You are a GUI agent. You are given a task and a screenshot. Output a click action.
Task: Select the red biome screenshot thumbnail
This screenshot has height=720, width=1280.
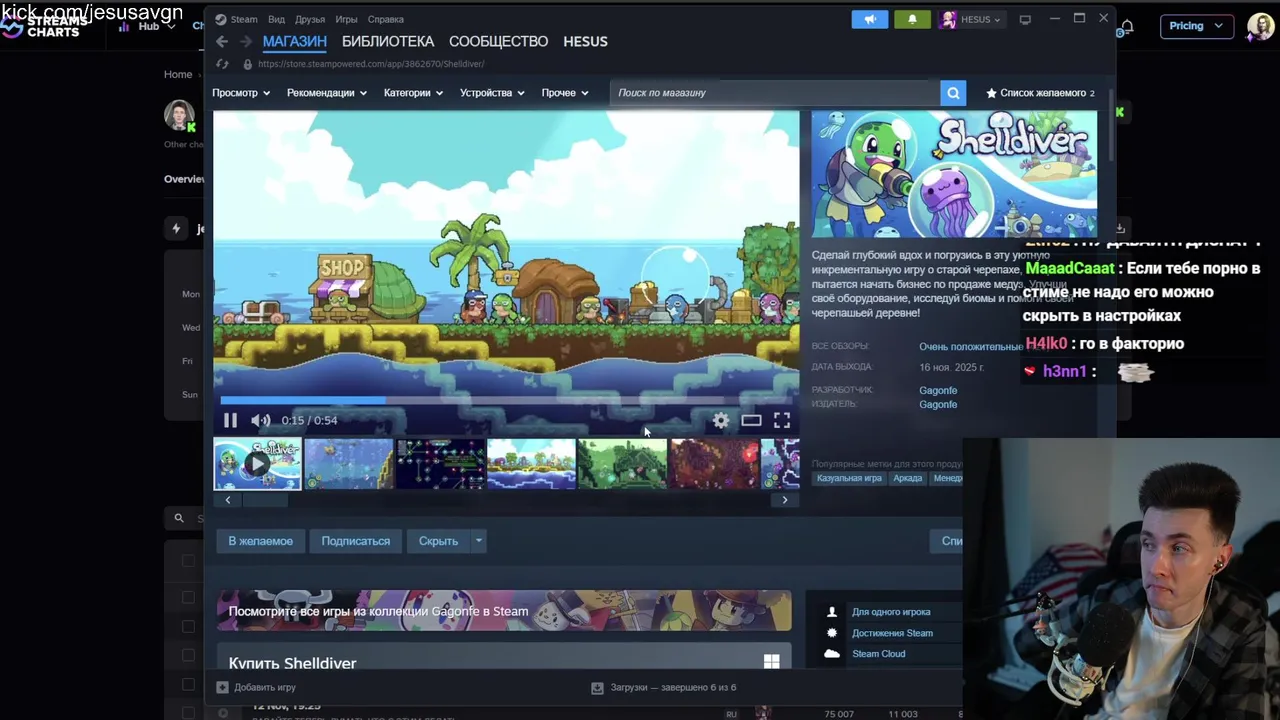tap(714, 464)
